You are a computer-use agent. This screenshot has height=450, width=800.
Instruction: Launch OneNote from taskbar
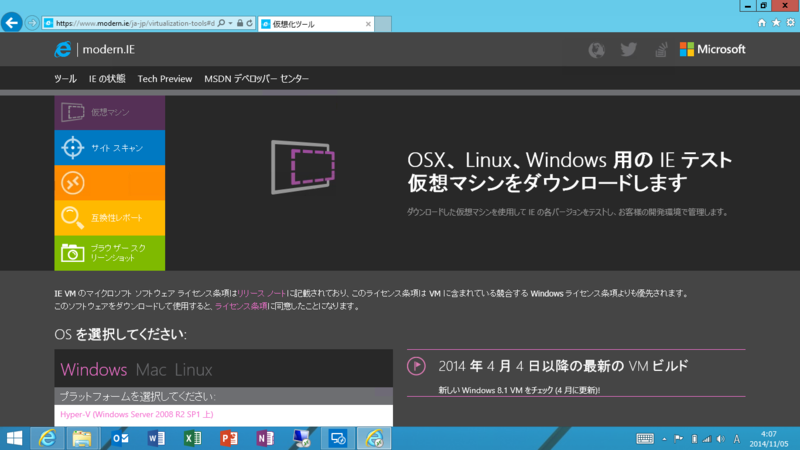(x=265, y=438)
